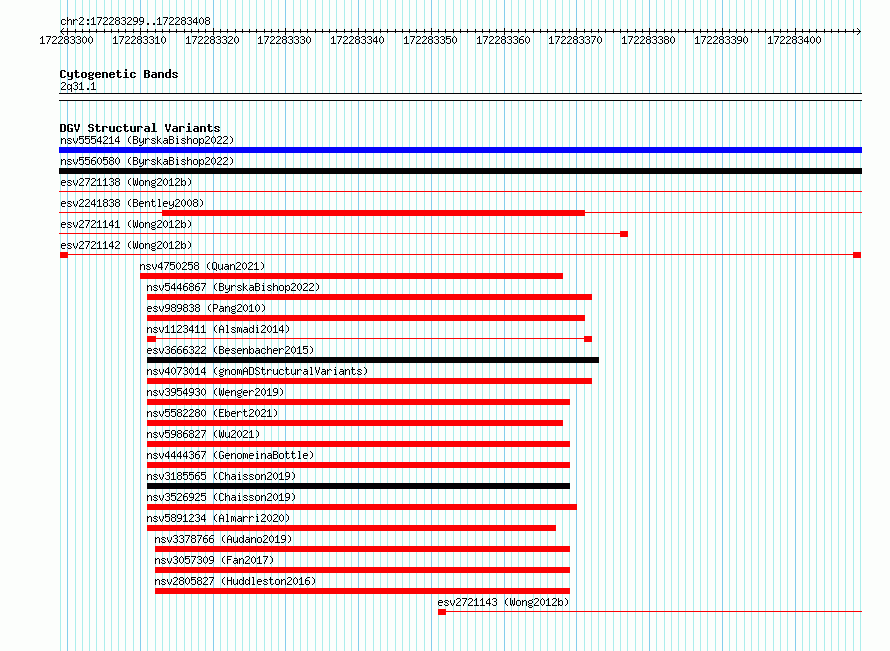This screenshot has width=890, height=651.
Task: Click ruler position 172283350
Action: [430, 40]
